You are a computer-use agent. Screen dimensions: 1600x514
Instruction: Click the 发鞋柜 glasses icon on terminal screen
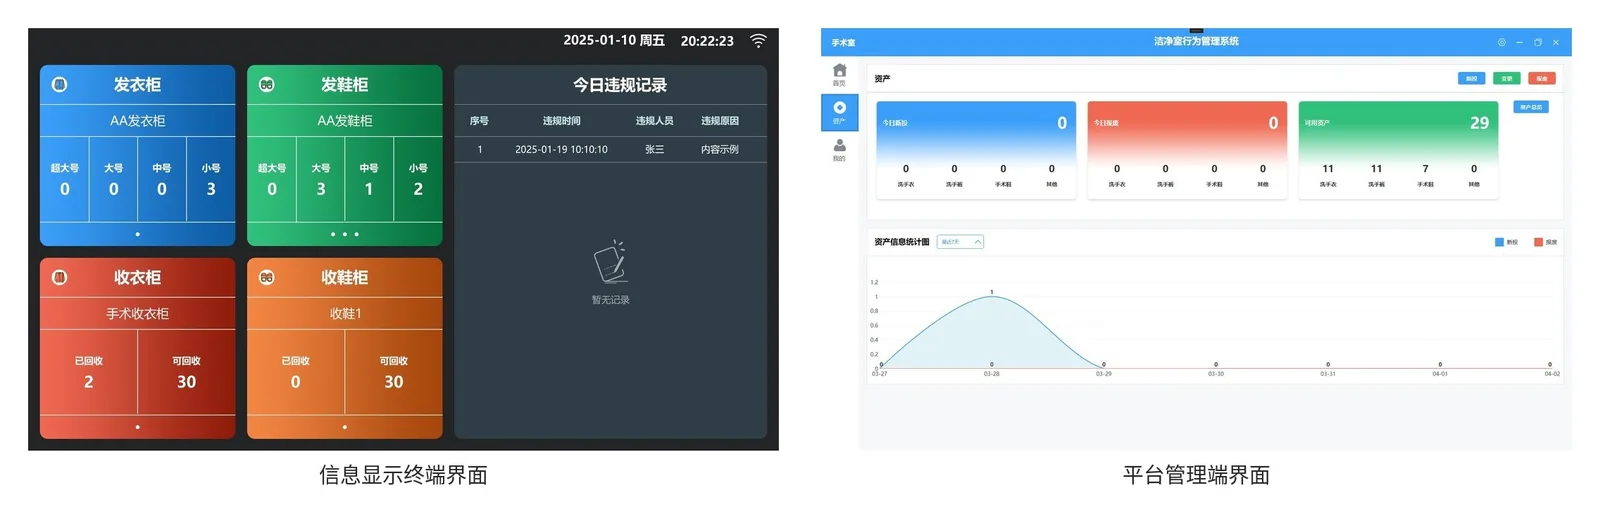(x=267, y=85)
